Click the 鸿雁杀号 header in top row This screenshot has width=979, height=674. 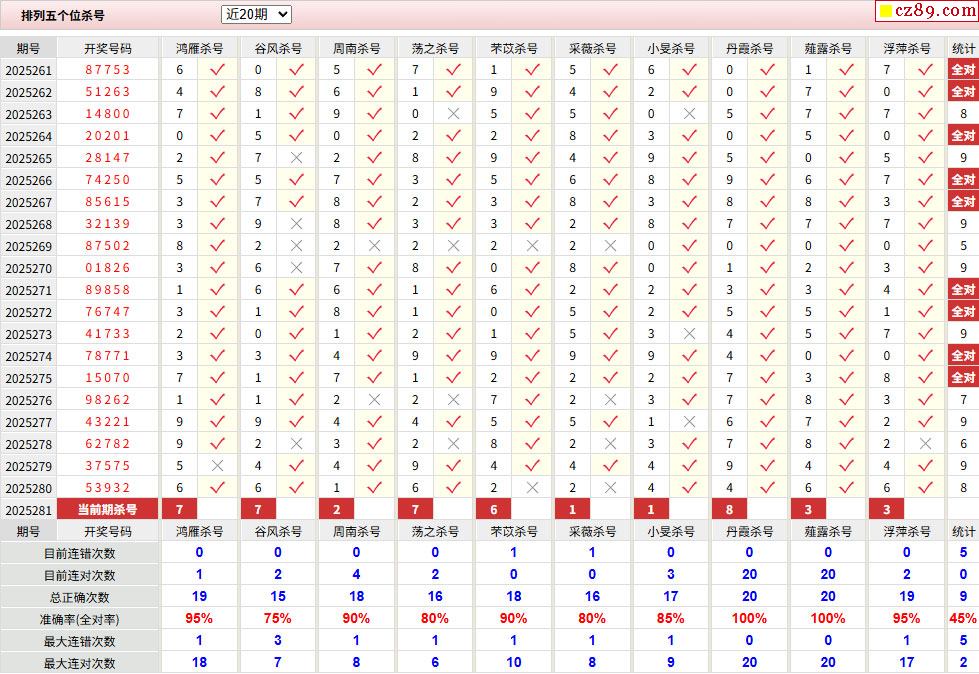[x=199, y=48]
